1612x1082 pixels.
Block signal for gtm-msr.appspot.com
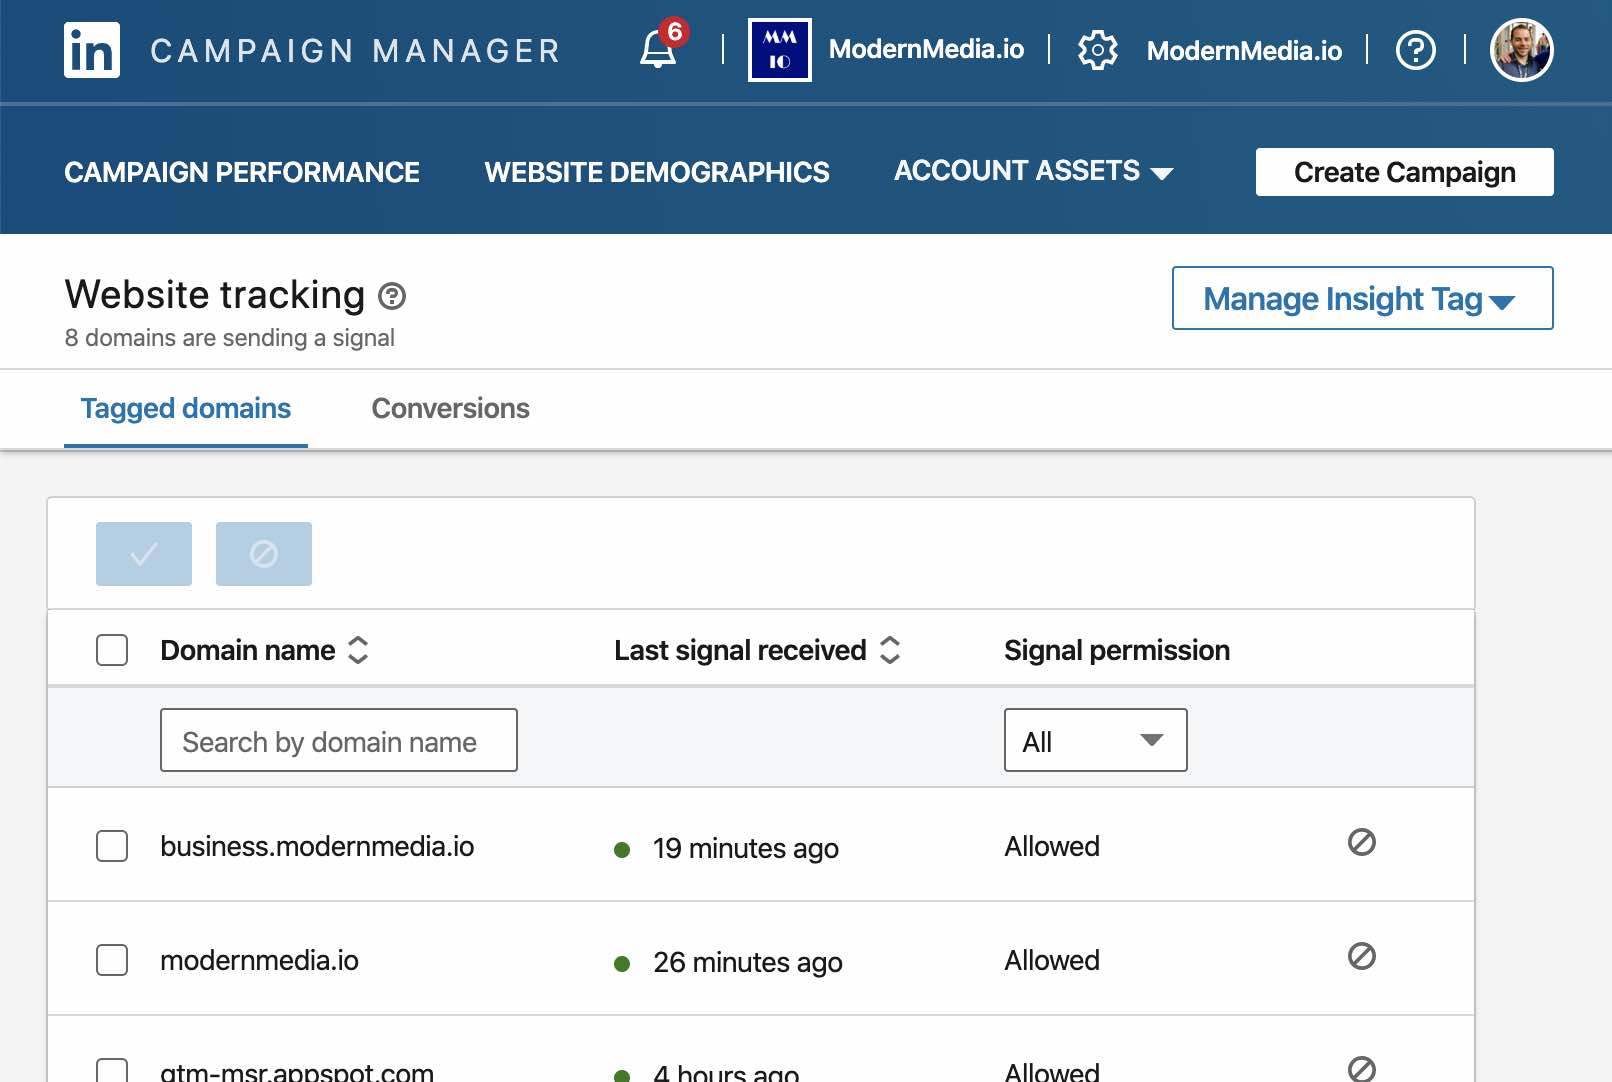click(x=1362, y=1069)
